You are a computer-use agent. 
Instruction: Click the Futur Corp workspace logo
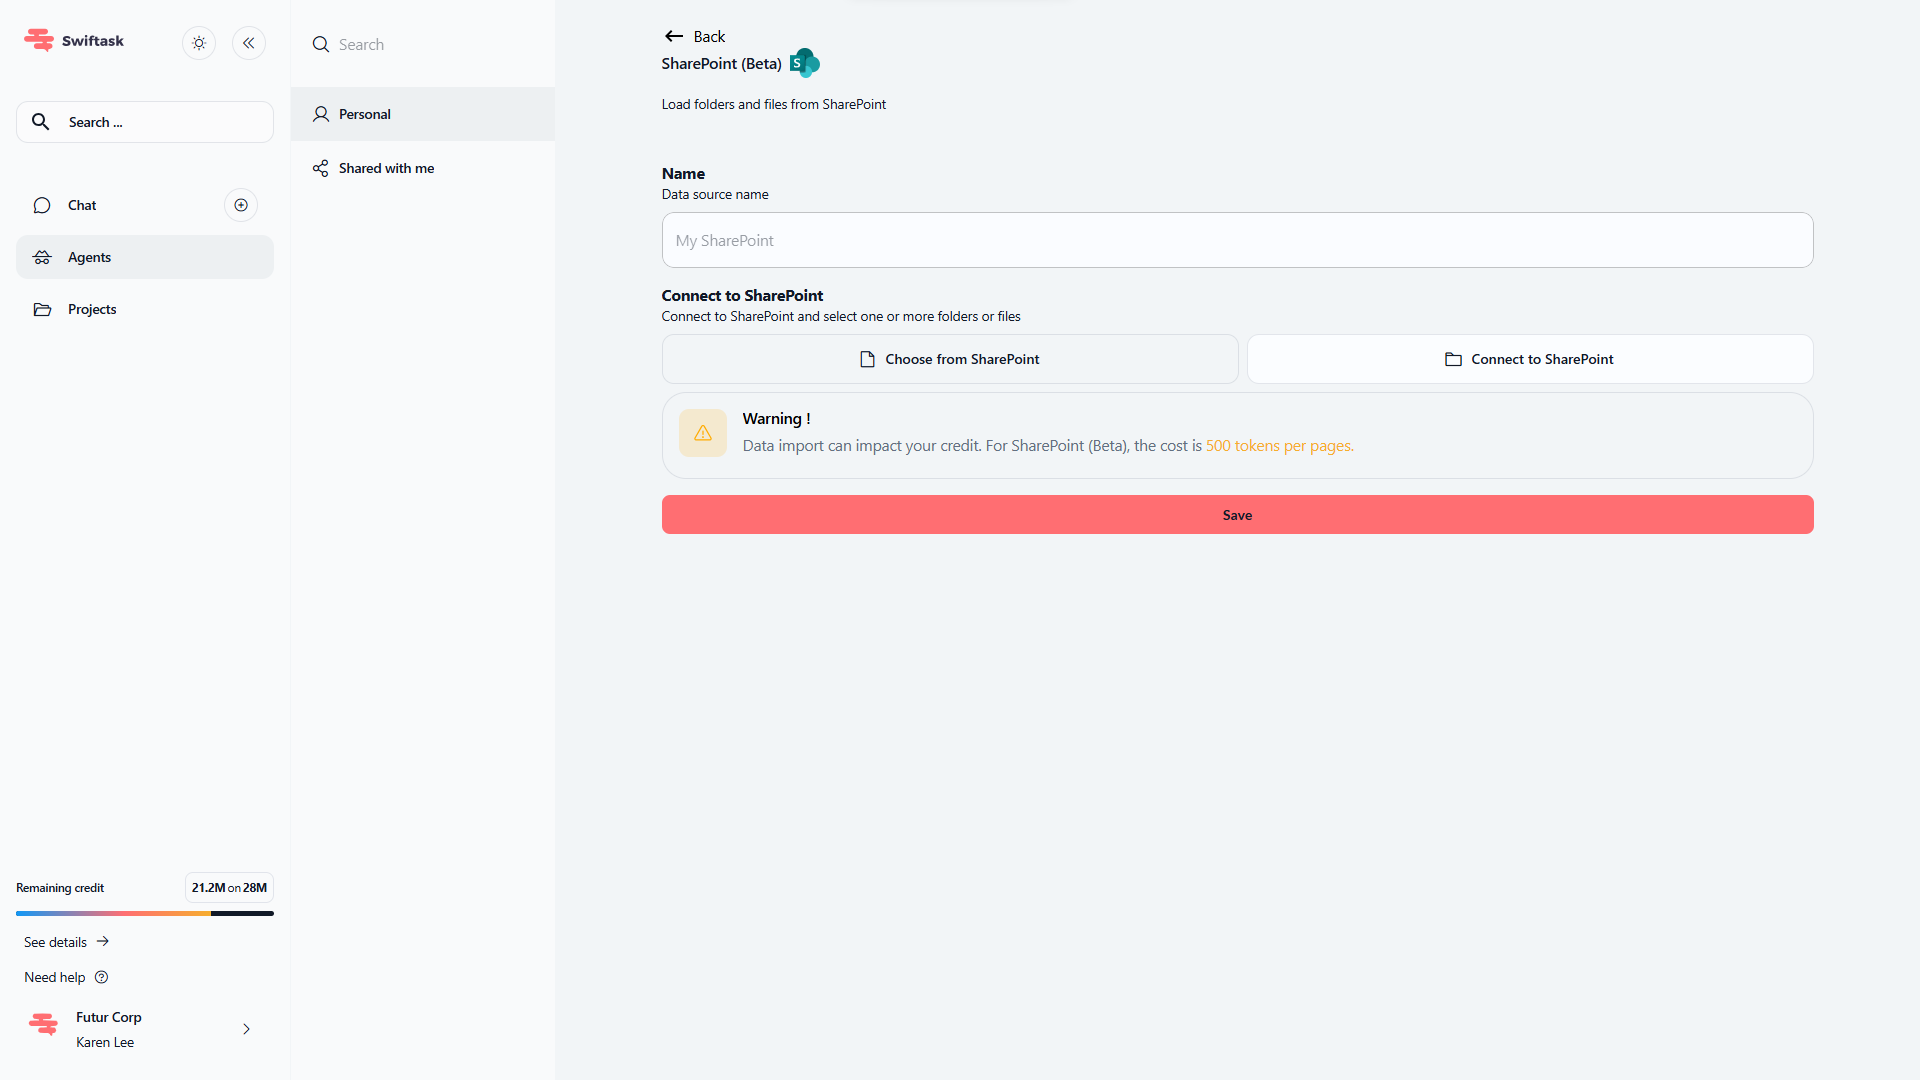(x=43, y=1024)
